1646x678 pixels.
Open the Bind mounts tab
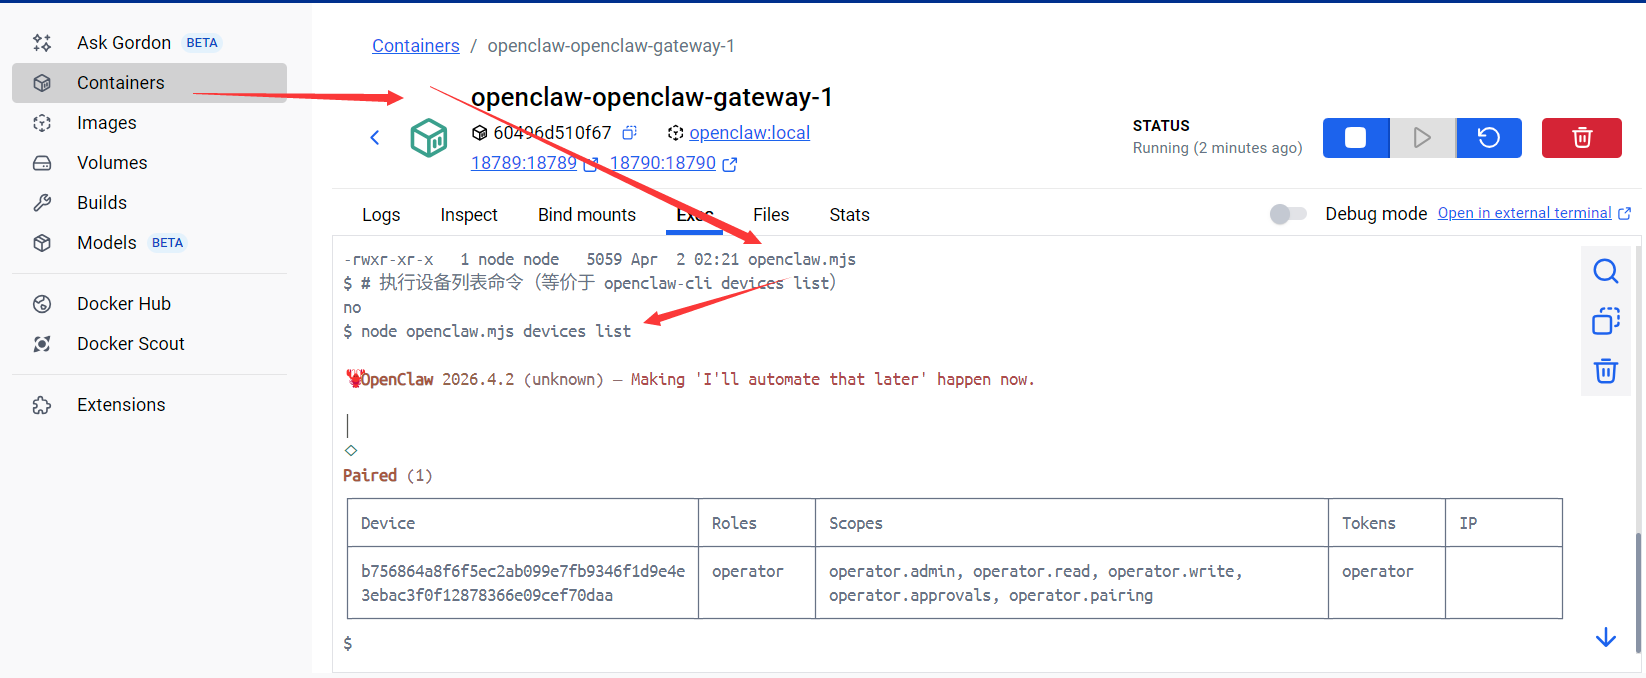[x=587, y=215]
